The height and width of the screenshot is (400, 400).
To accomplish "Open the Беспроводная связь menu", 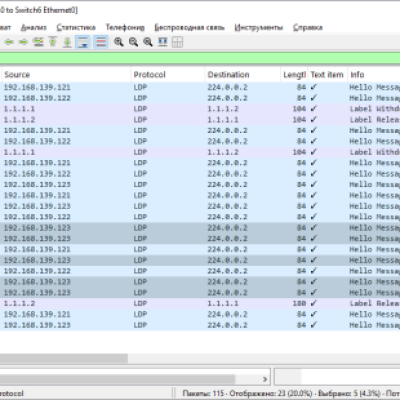I will [189, 27].
